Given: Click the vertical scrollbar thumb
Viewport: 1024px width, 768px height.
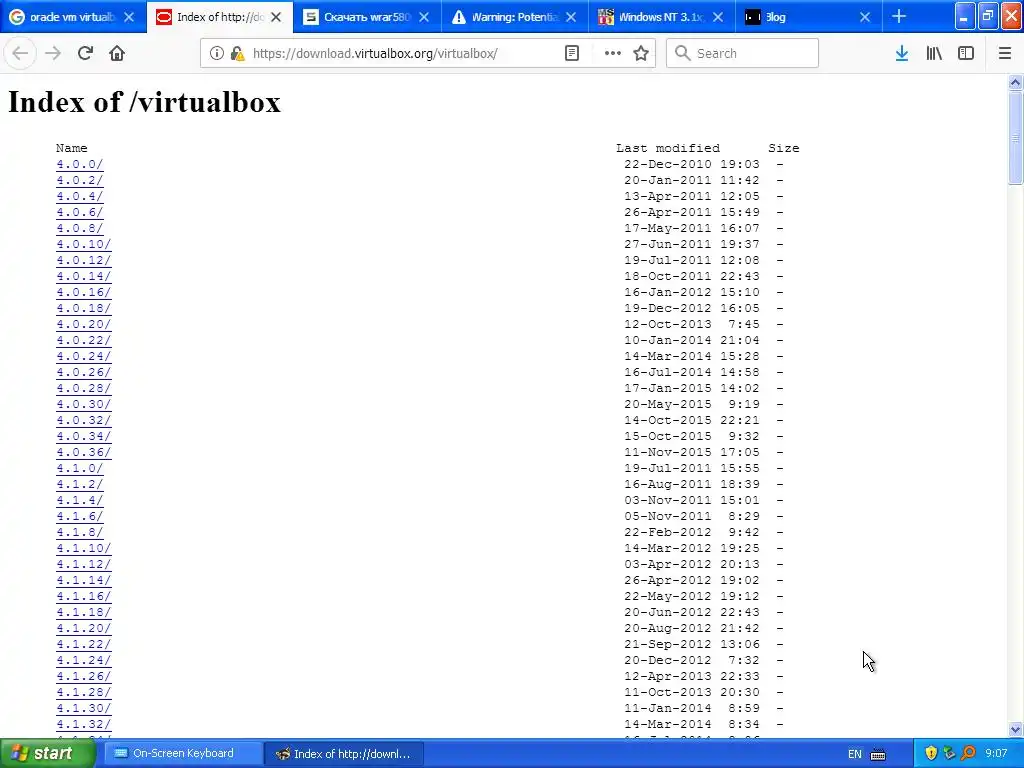Looking at the screenshot, I should (1015, 137).
